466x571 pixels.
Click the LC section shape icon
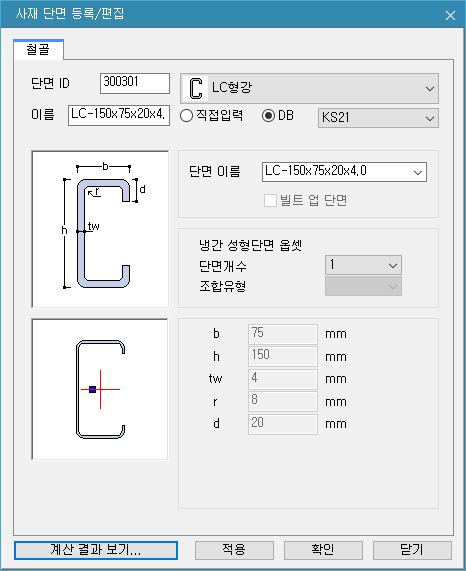[196, 88]
